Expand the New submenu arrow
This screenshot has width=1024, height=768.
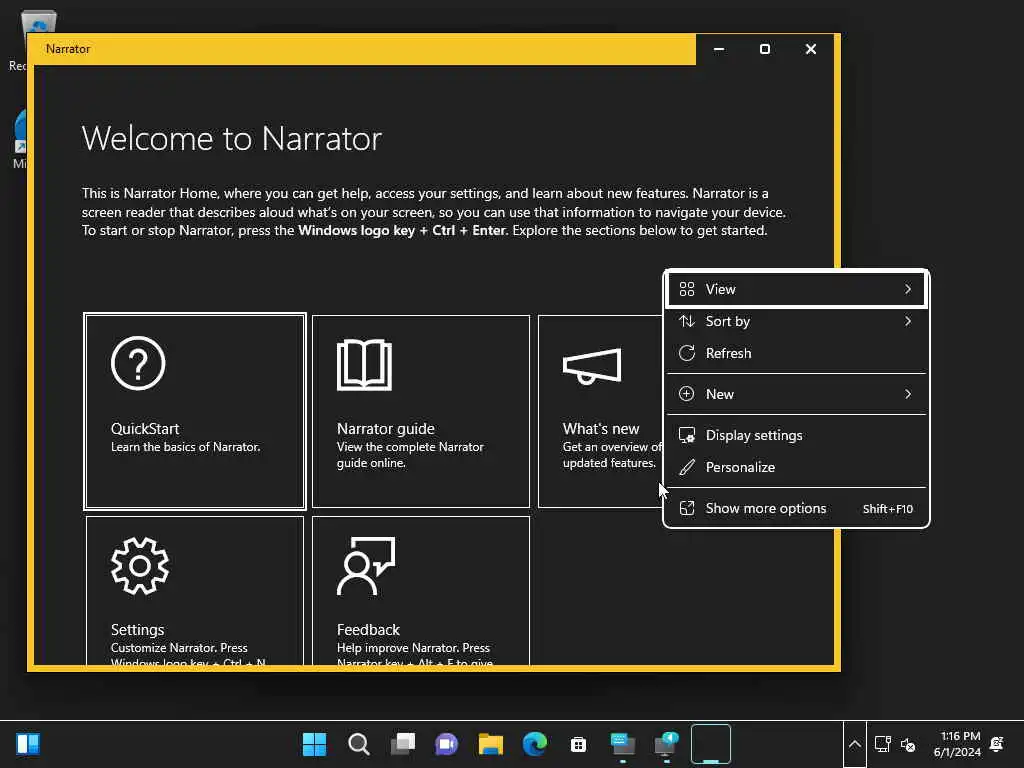[908, 394]
